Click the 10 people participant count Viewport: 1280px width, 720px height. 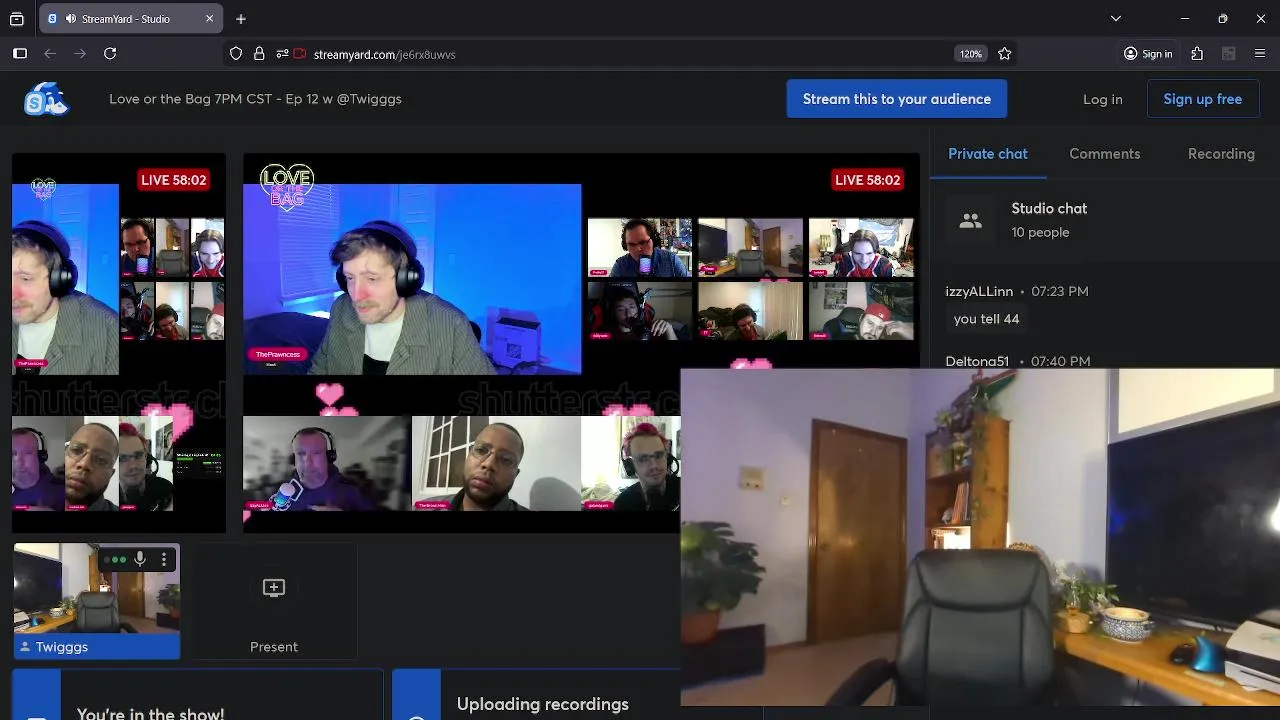1040,233
